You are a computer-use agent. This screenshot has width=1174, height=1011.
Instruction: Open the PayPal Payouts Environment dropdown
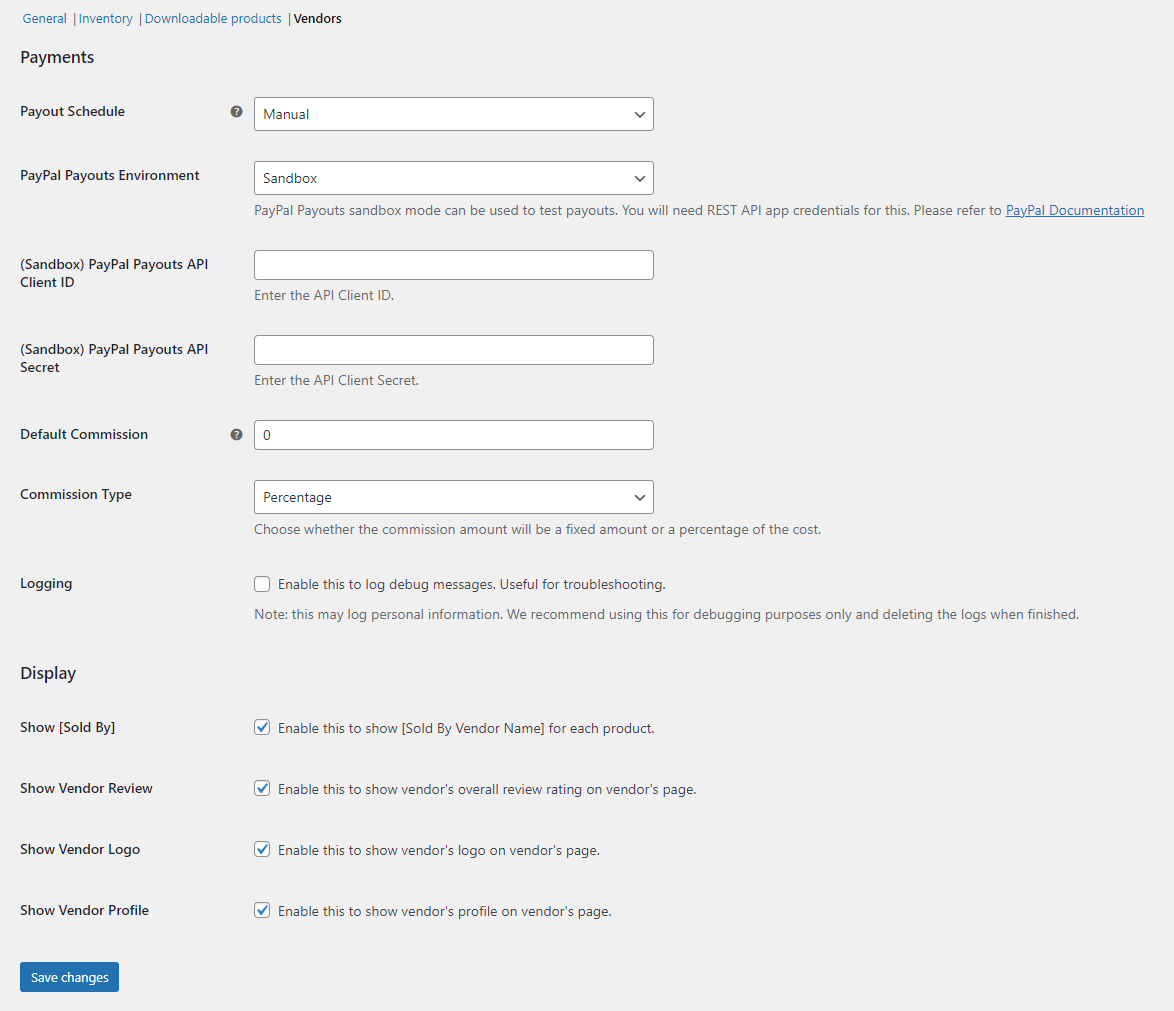click(454, 178)
